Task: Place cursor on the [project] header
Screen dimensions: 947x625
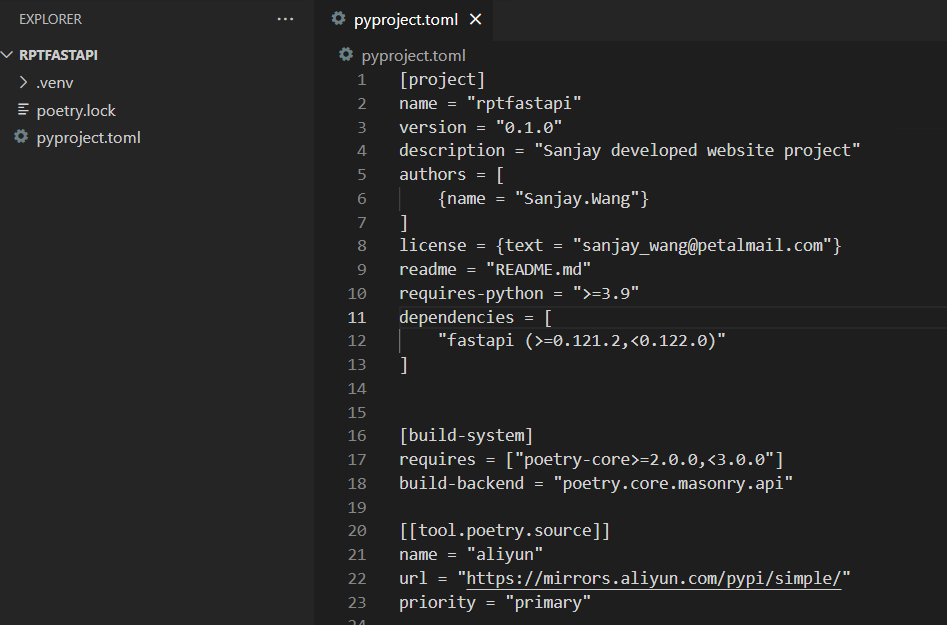Action: [442, 80]
